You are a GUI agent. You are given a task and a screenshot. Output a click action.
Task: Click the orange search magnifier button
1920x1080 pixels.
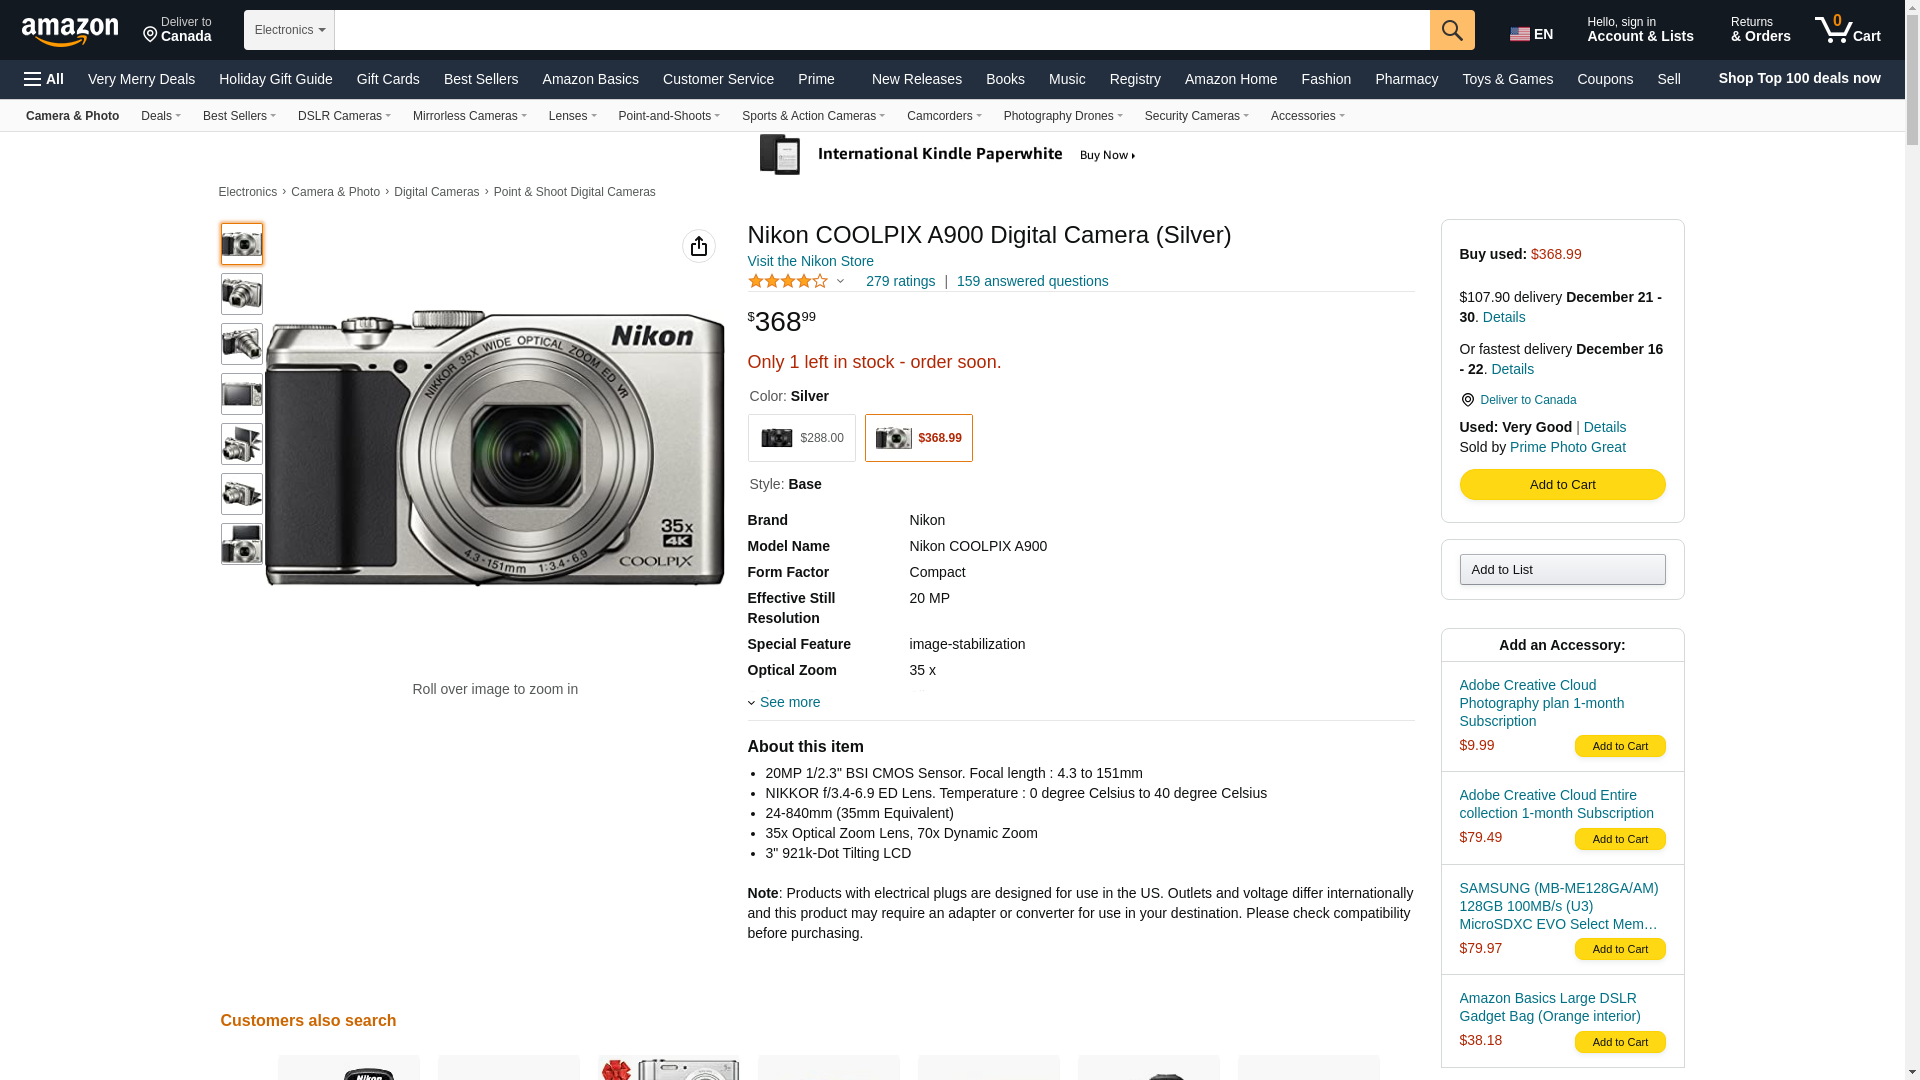1451,30
